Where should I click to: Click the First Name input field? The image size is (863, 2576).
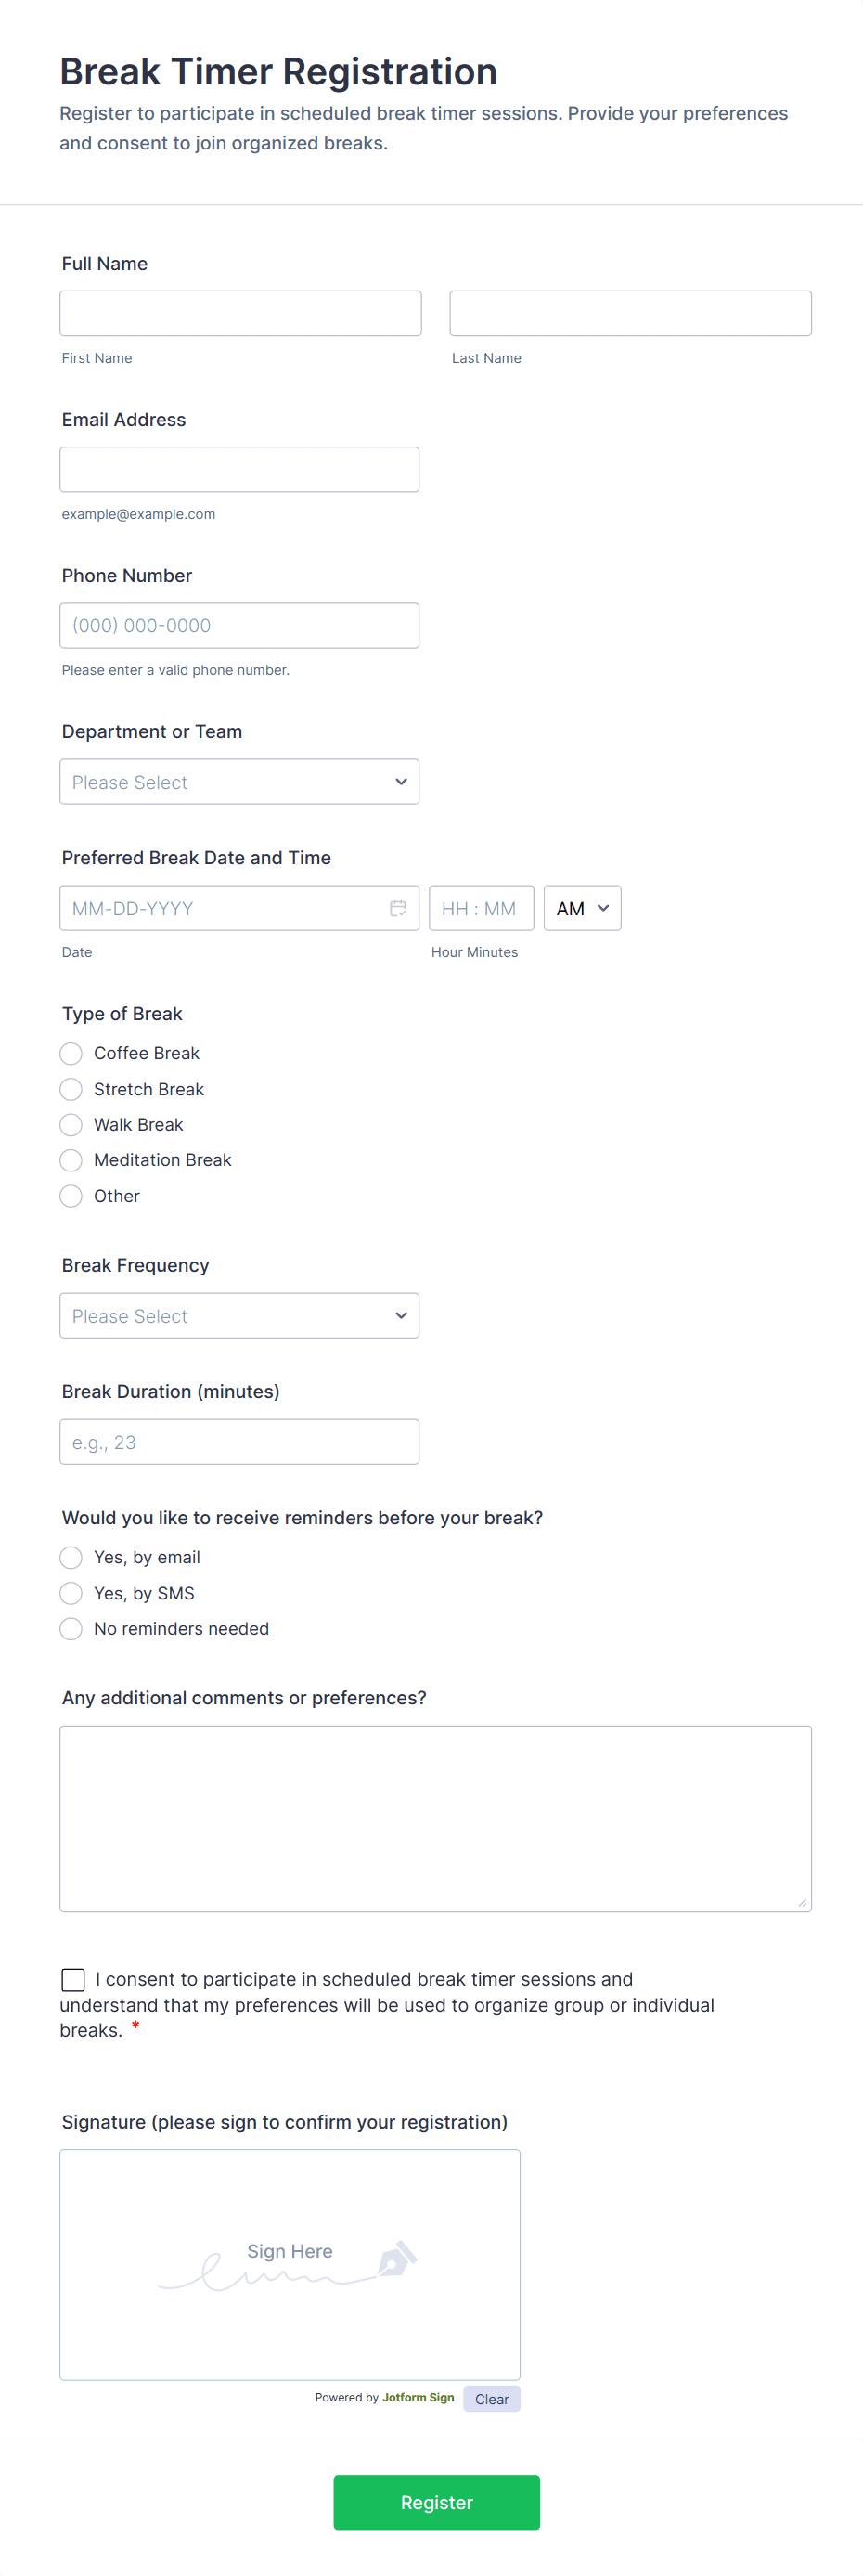click(240, 313)
